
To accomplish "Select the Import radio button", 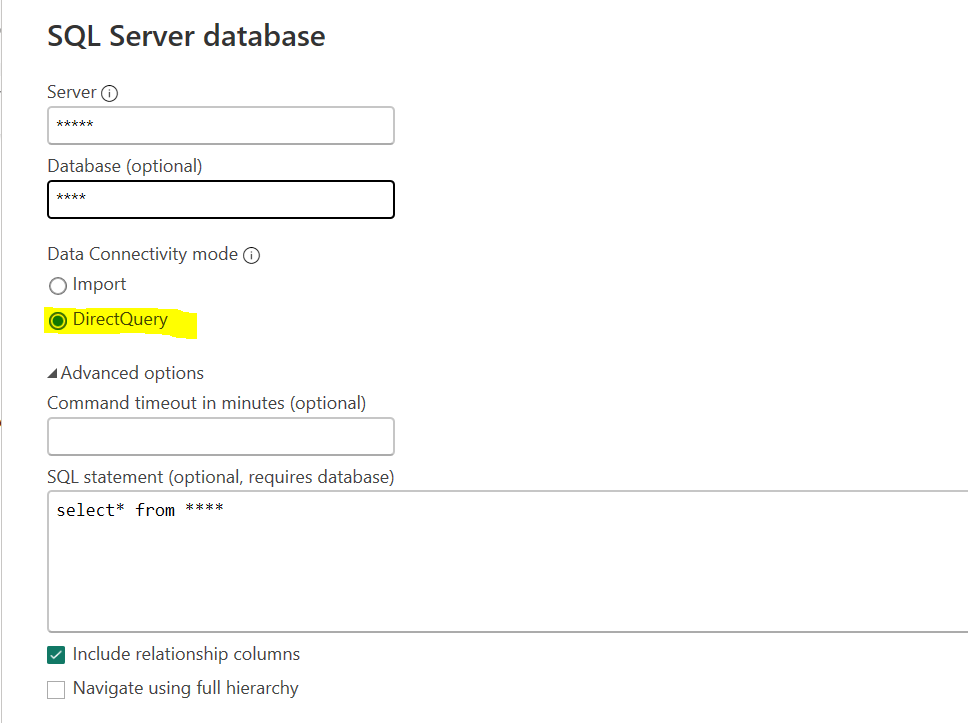I will [x=58, y=286].
